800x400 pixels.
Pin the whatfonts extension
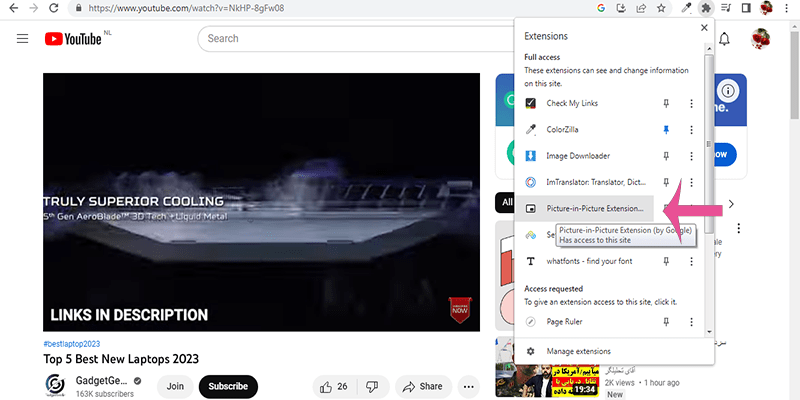(x=666, y=261)
